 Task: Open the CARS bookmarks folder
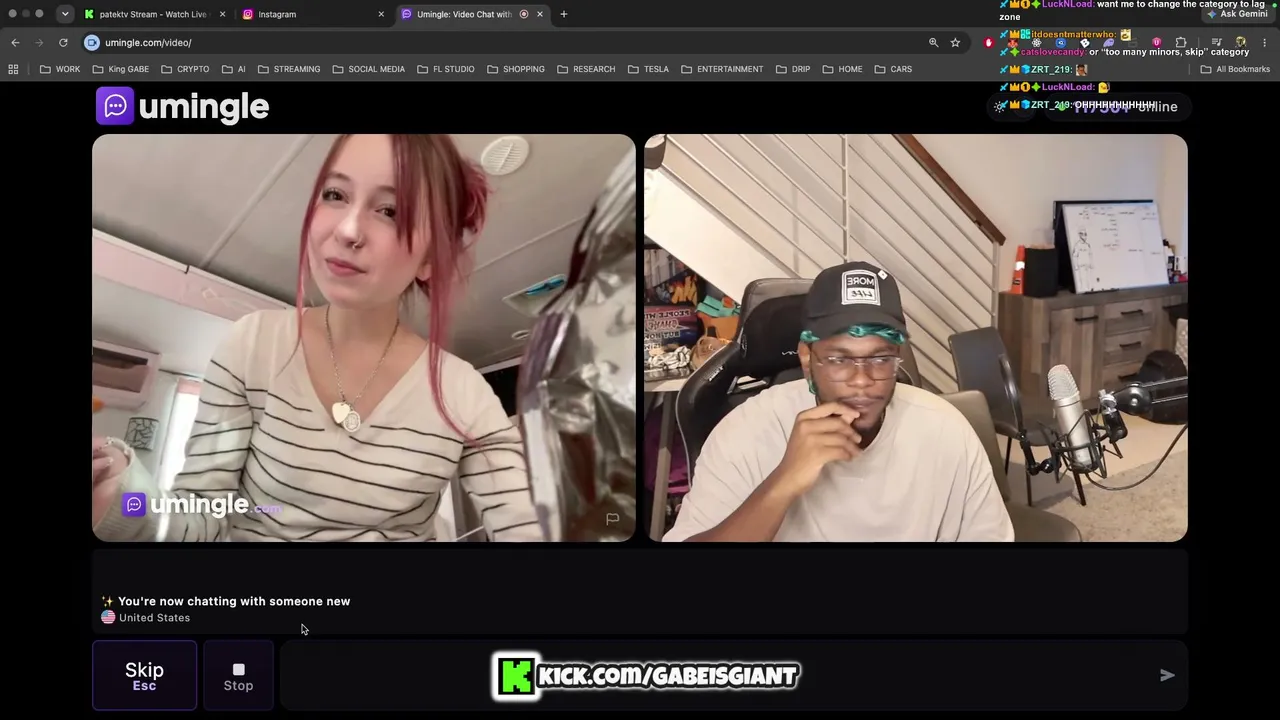pyautogui.click(x=893, y=69)
